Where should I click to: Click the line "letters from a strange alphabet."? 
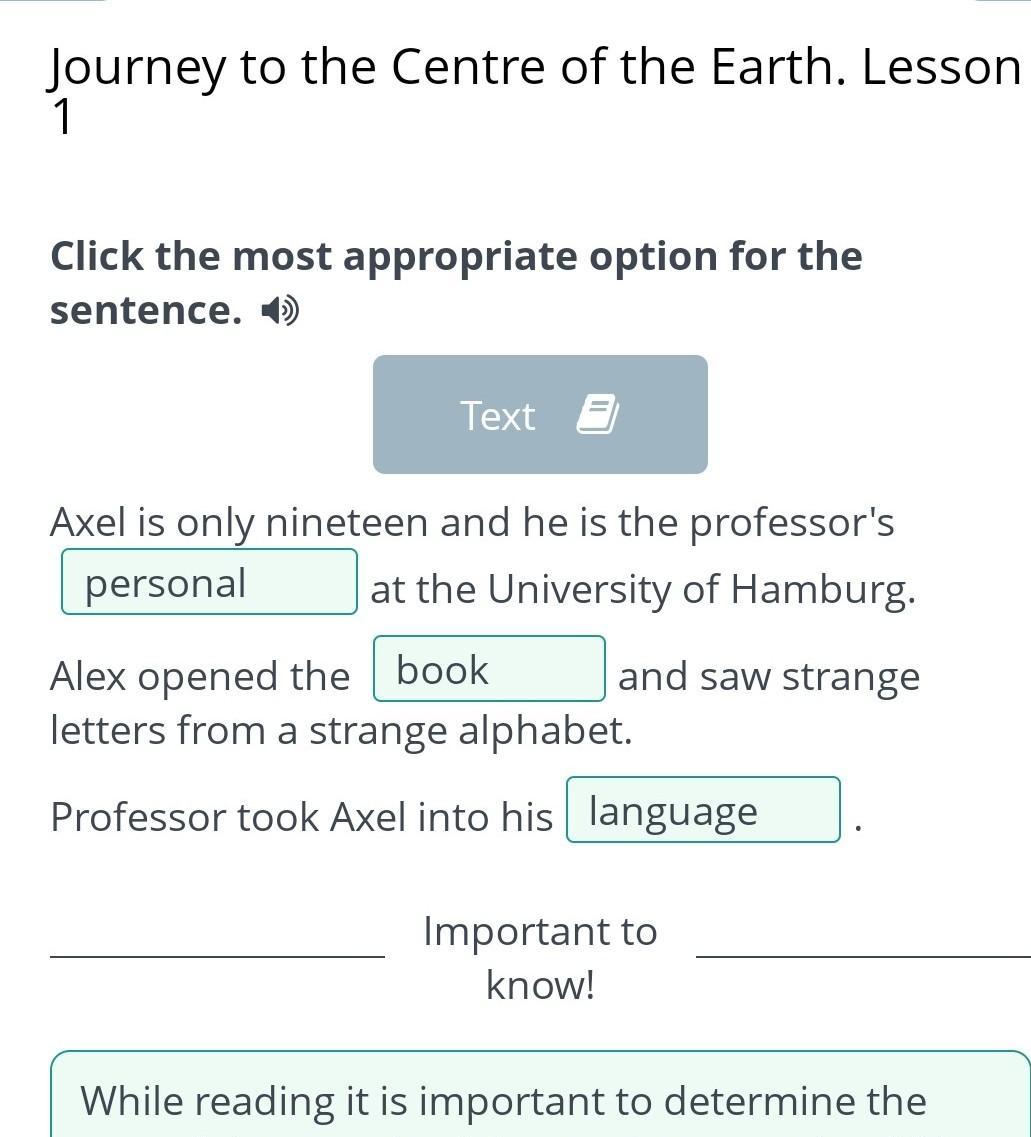pos(341,730)
